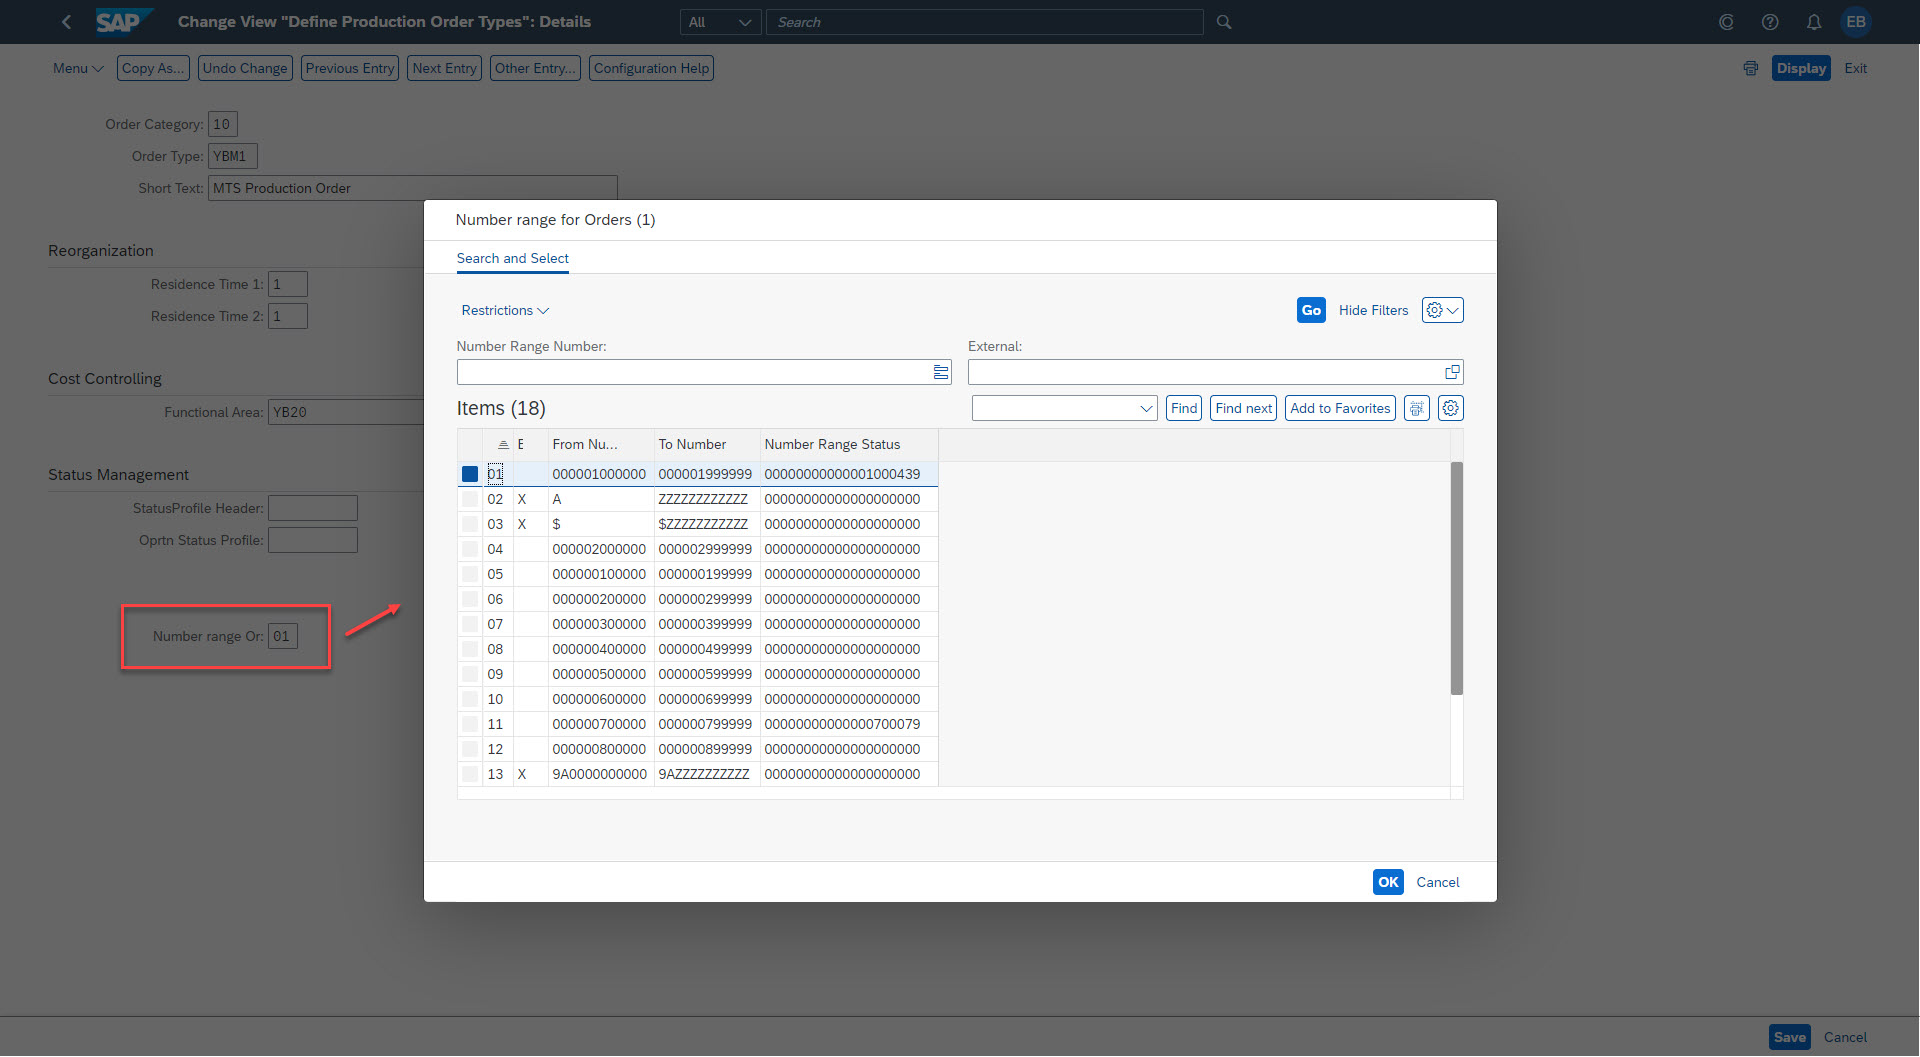Click the Go button
The width and height of the screenshot is (1920, 1057).
[x=1311, y=310]
